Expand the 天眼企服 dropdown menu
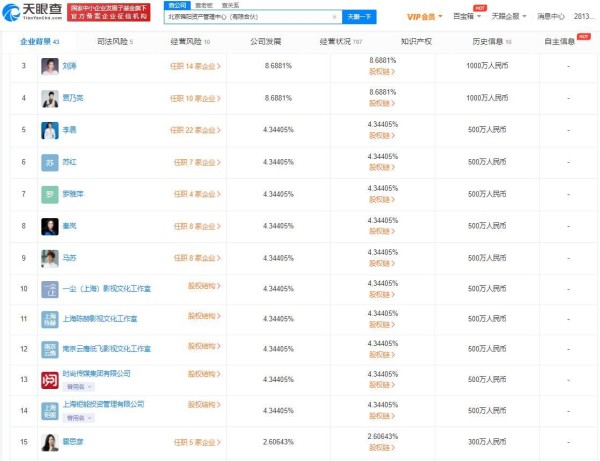The height and width of the screenshot is (461, 600). coord(509,16)
